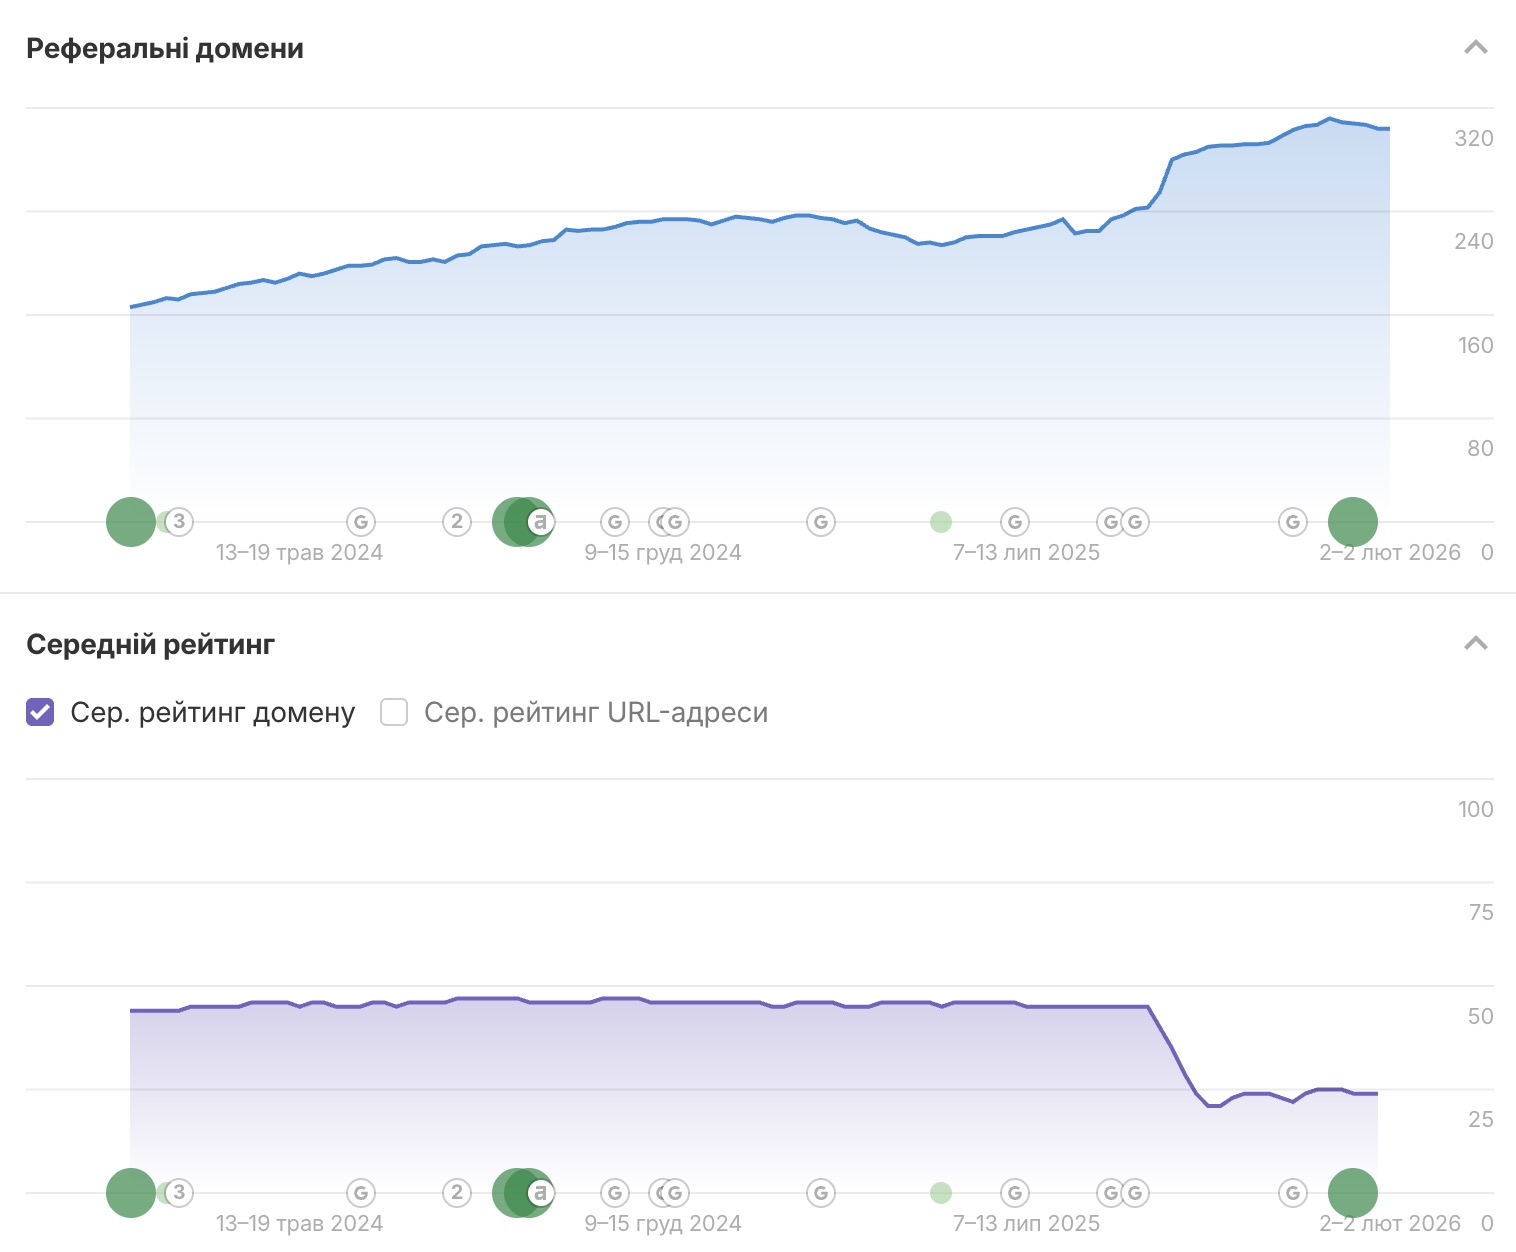Click Google marker above '13–19 трав 2024' in top chart

361,521
